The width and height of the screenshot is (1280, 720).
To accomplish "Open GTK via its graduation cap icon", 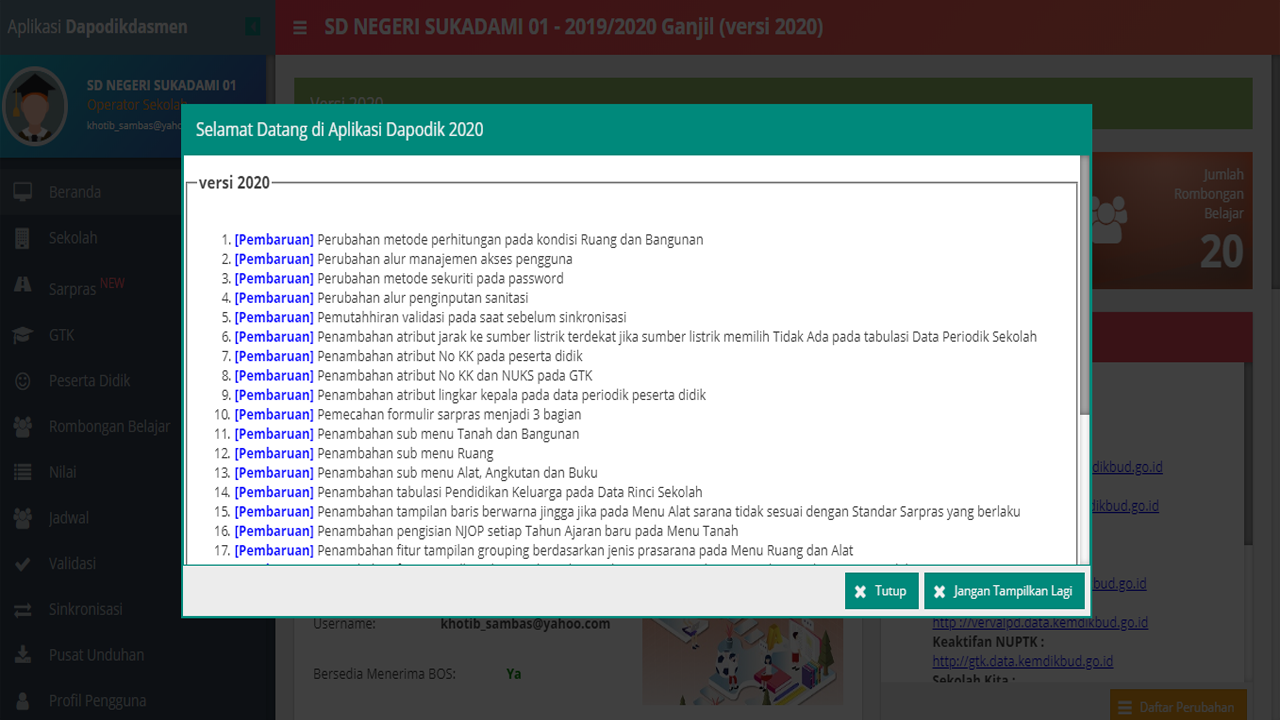I will (x=23, y=335).
